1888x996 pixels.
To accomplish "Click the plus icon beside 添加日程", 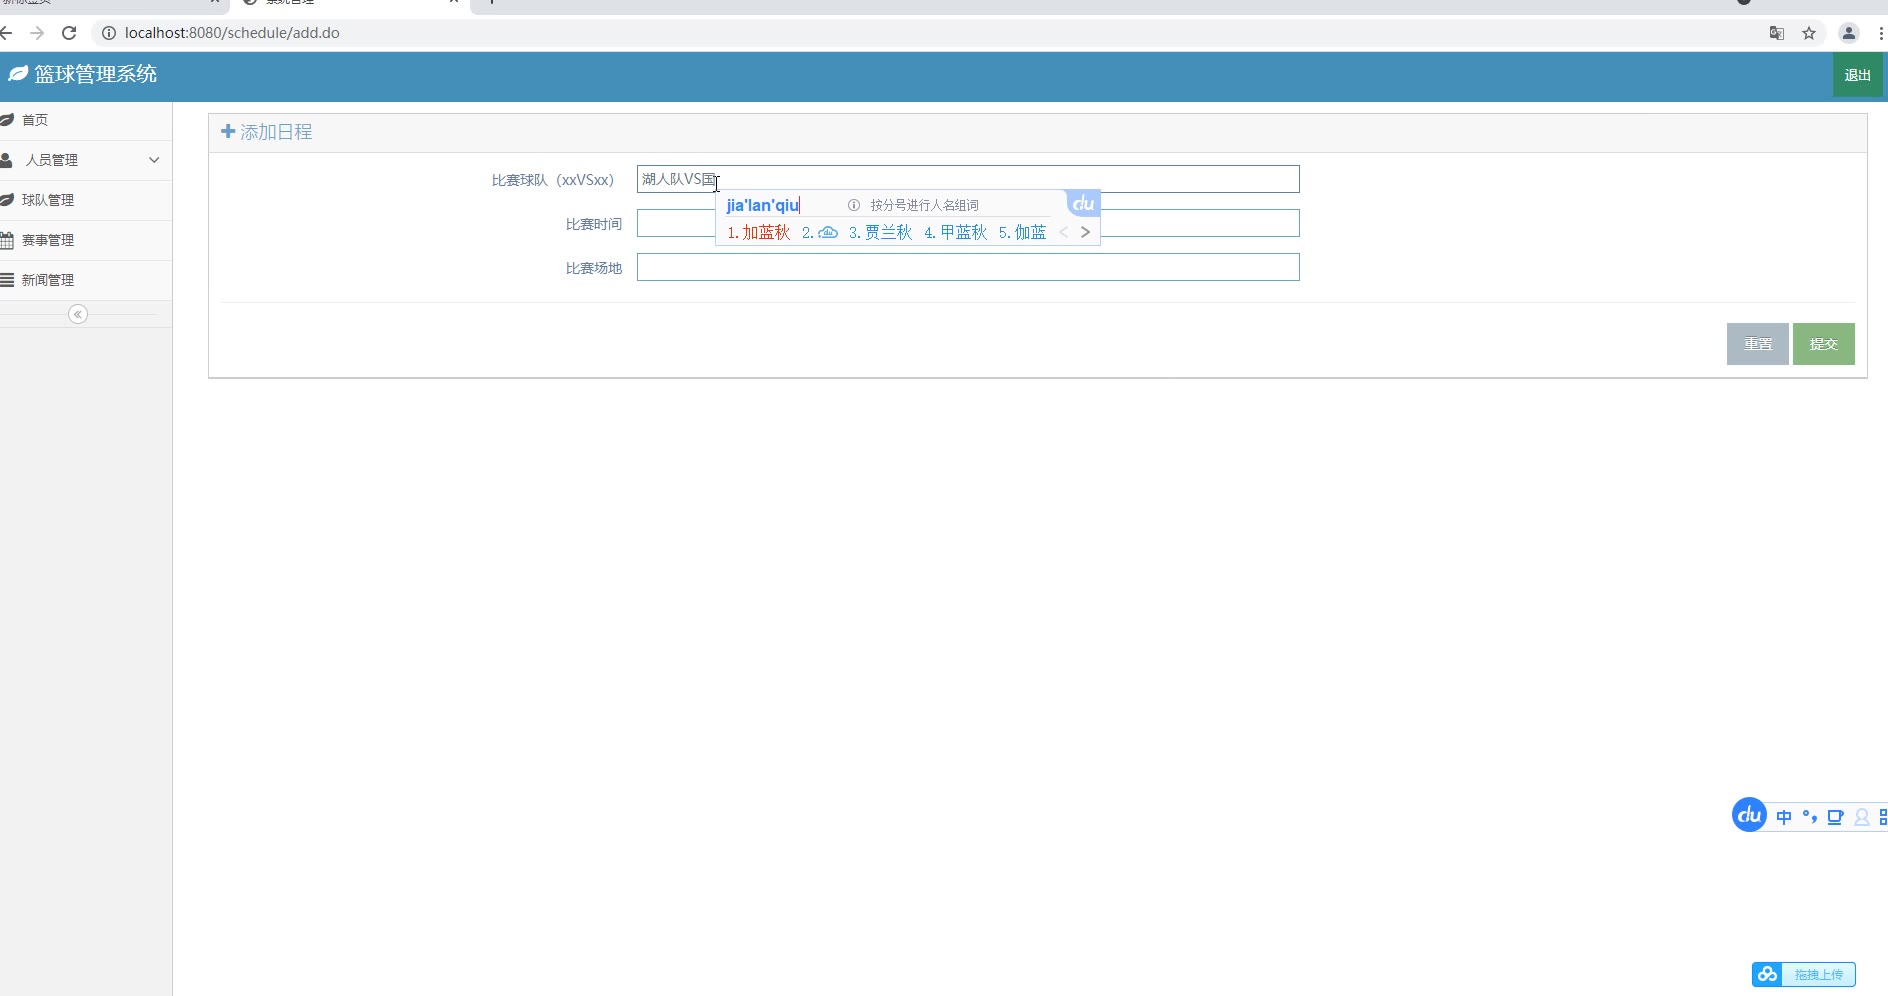I will pos(228,131).
